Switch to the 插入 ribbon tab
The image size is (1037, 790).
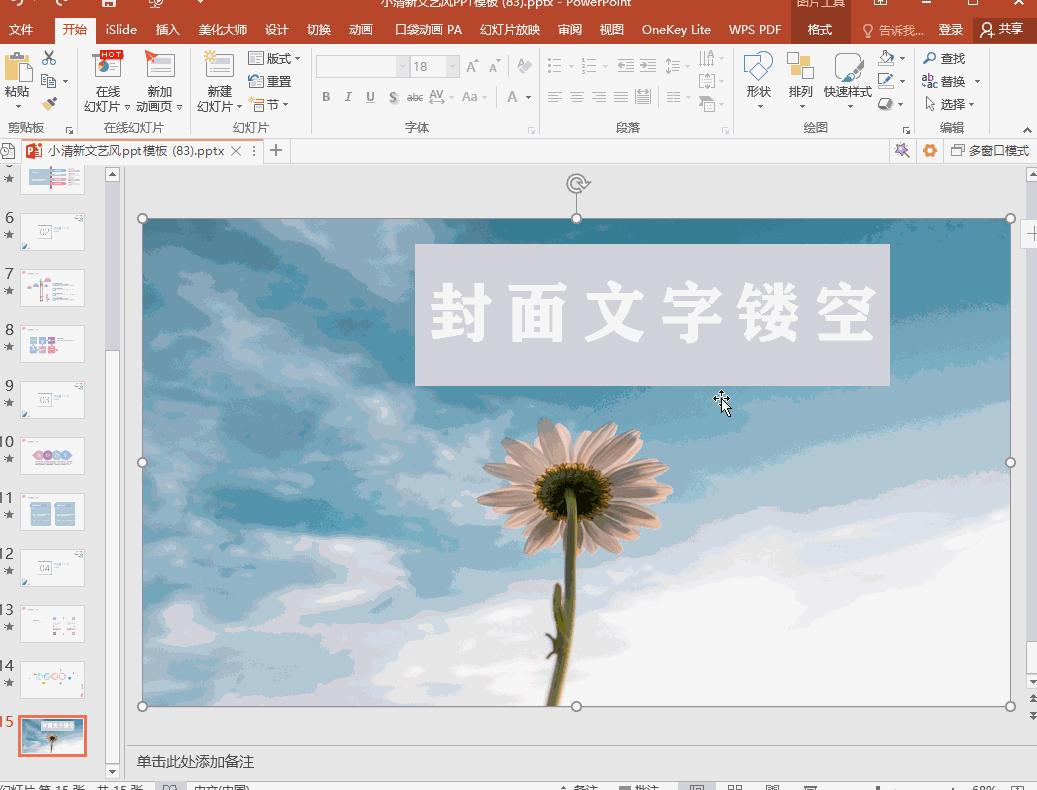click(x=167, y=29)
